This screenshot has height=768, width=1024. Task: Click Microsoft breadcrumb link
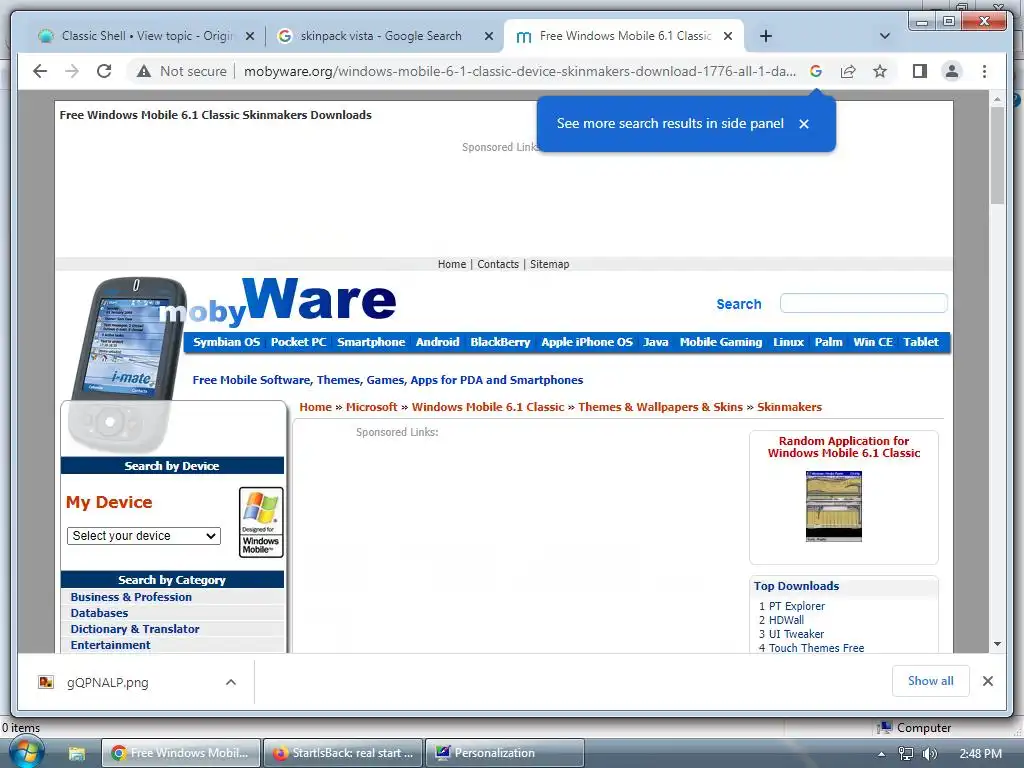372,407
